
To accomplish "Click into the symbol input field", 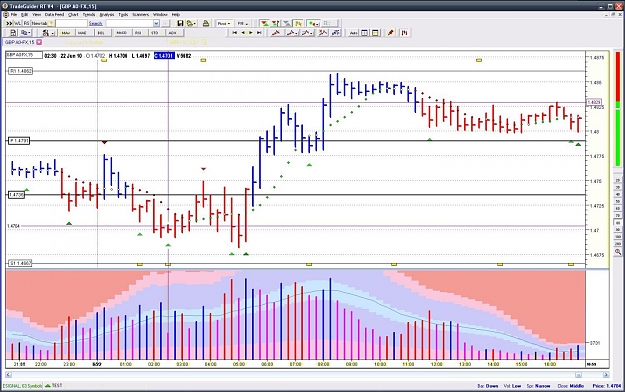I will pyautogui.click(x=71, y=24).
